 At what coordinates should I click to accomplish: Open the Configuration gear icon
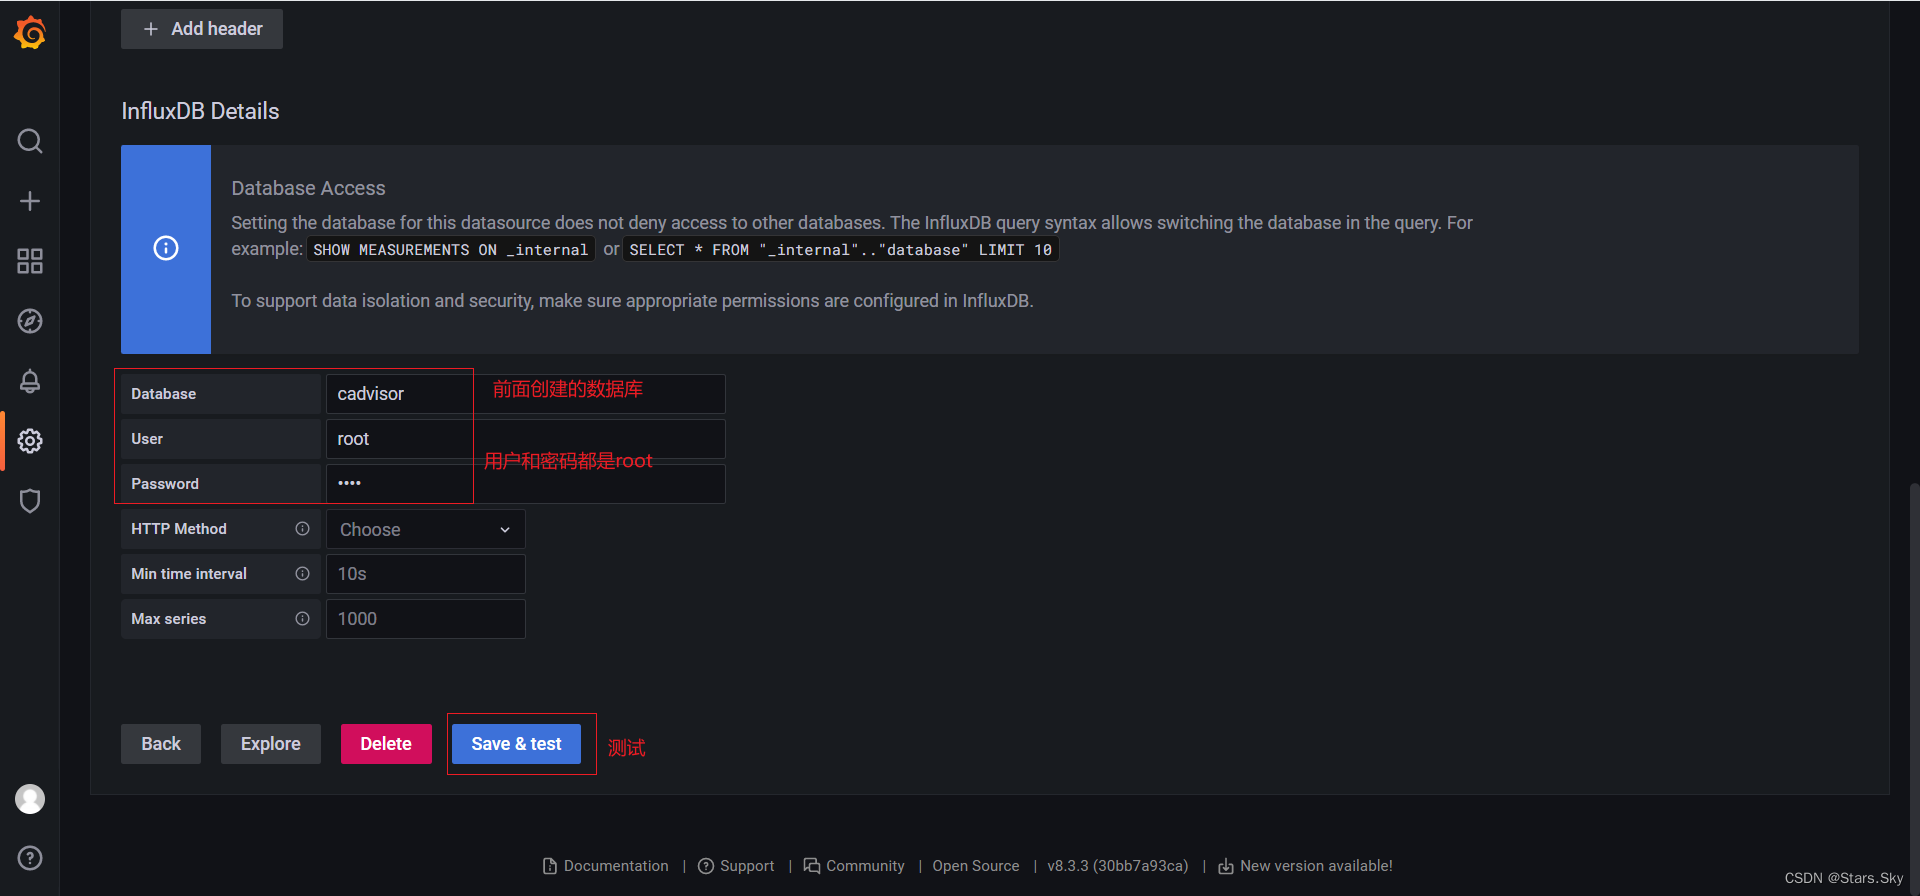(x=30, y=441)
